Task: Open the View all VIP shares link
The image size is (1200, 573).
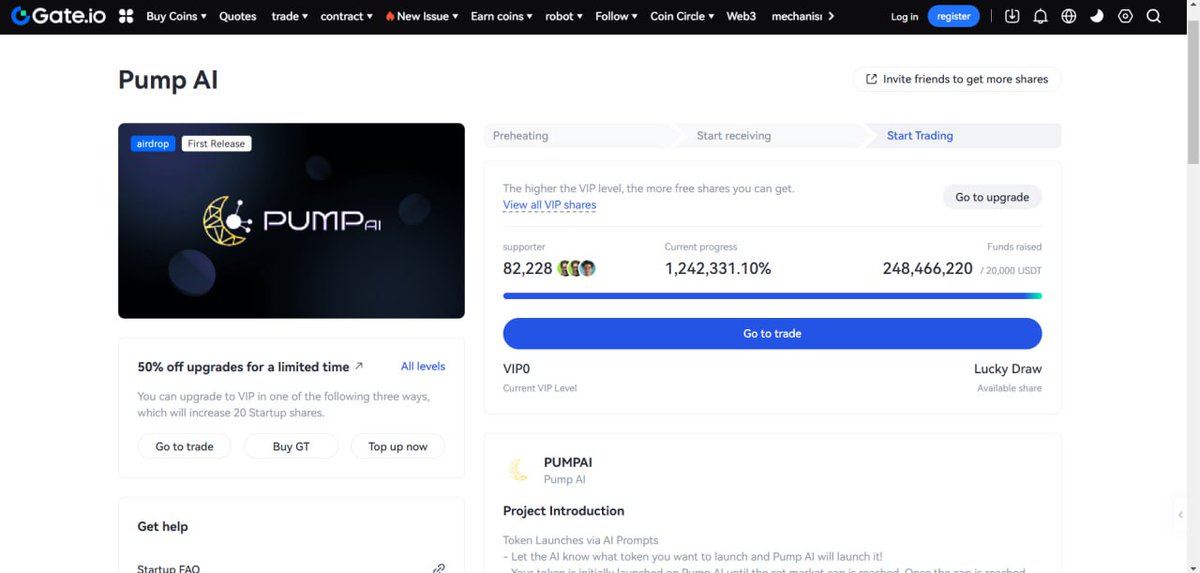Action: click(549, 205)
